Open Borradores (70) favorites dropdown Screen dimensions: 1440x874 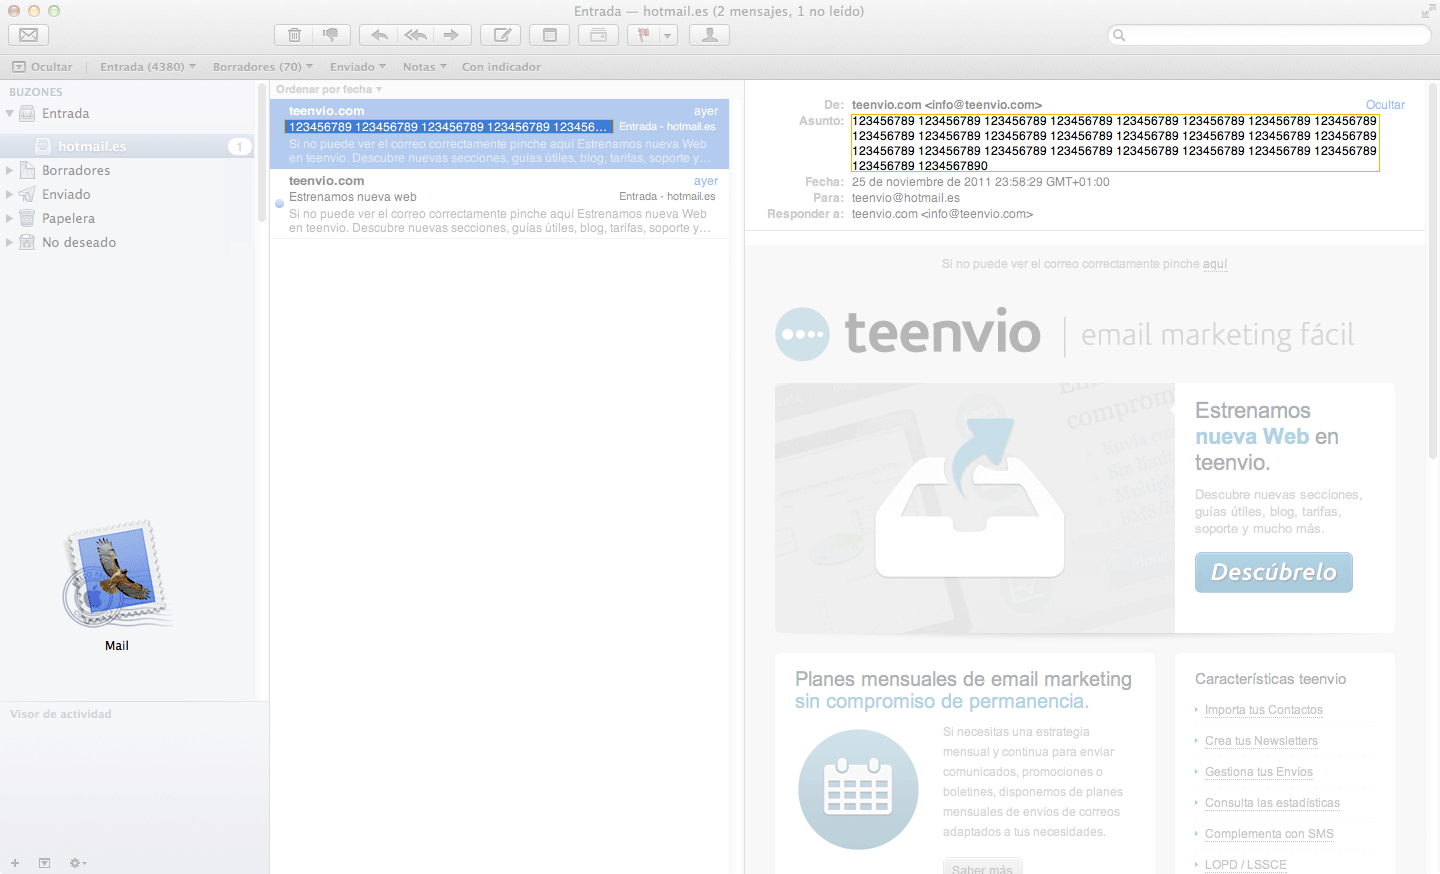(x=263, y=67)
